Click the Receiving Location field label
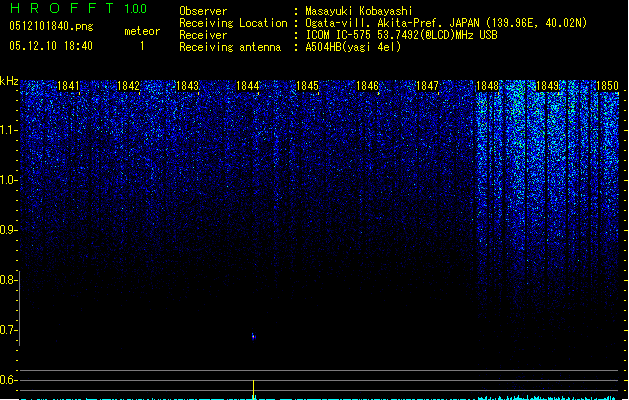 [x=233, y=23]
